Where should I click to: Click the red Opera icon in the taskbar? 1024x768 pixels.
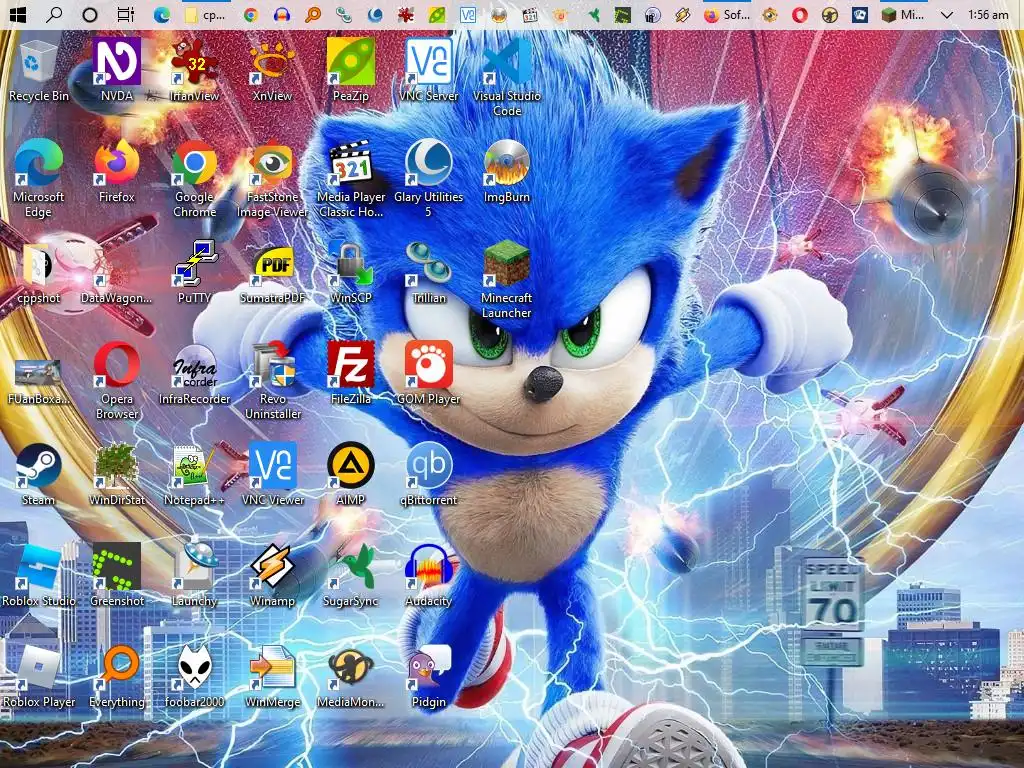799,14
